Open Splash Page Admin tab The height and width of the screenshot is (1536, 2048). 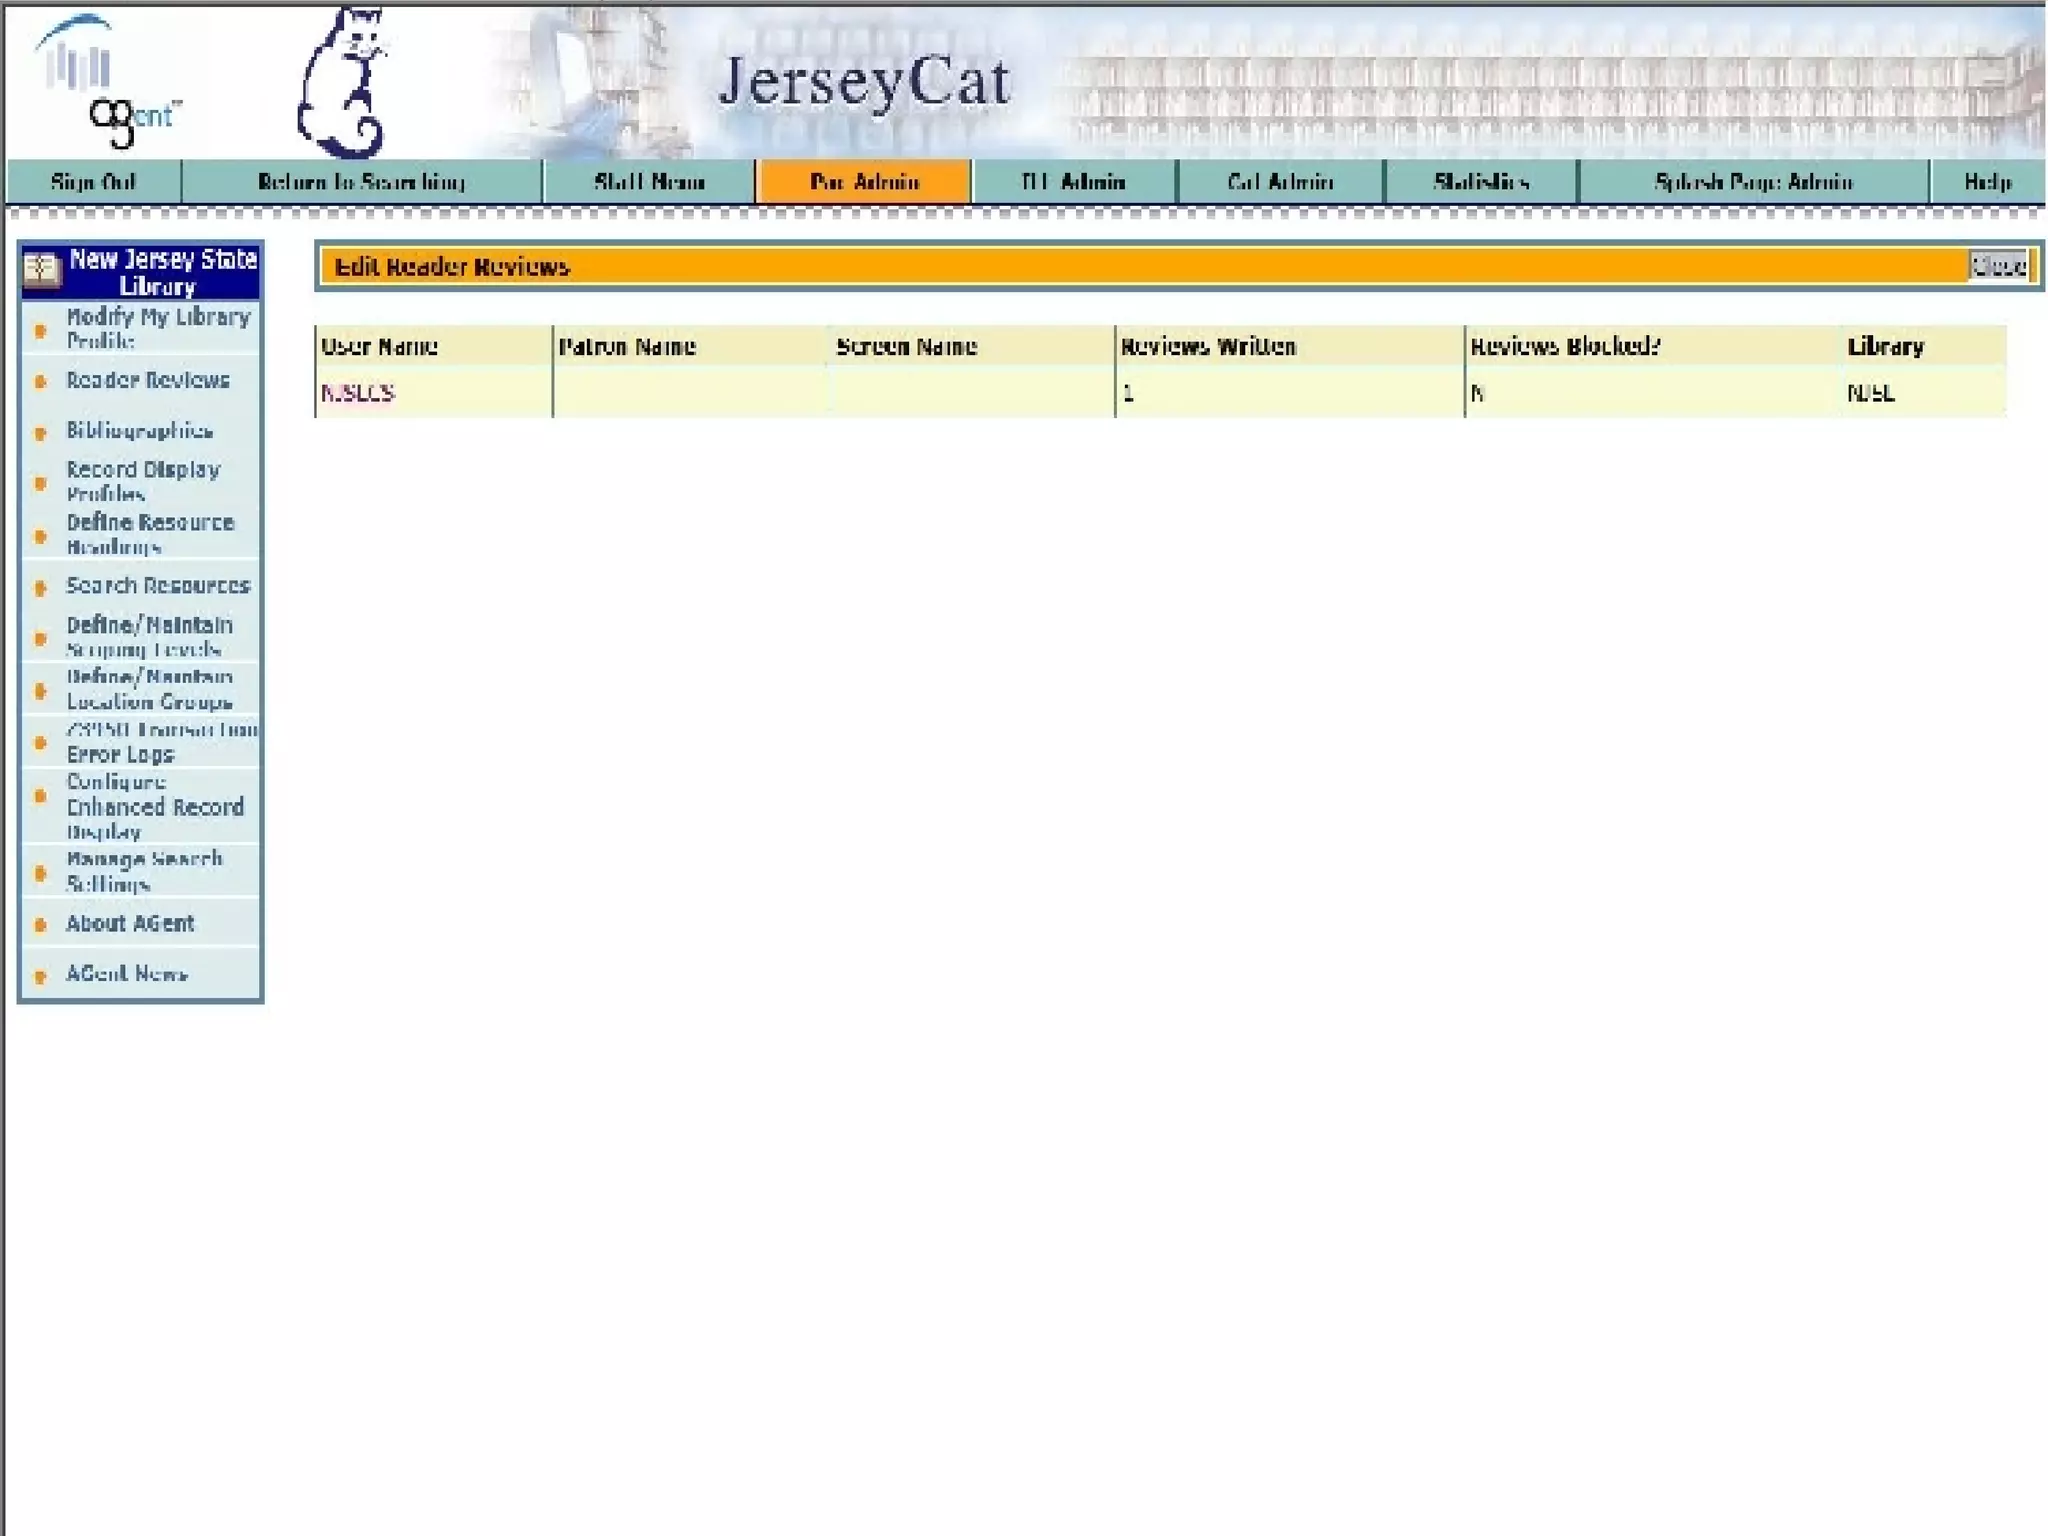1753,182
